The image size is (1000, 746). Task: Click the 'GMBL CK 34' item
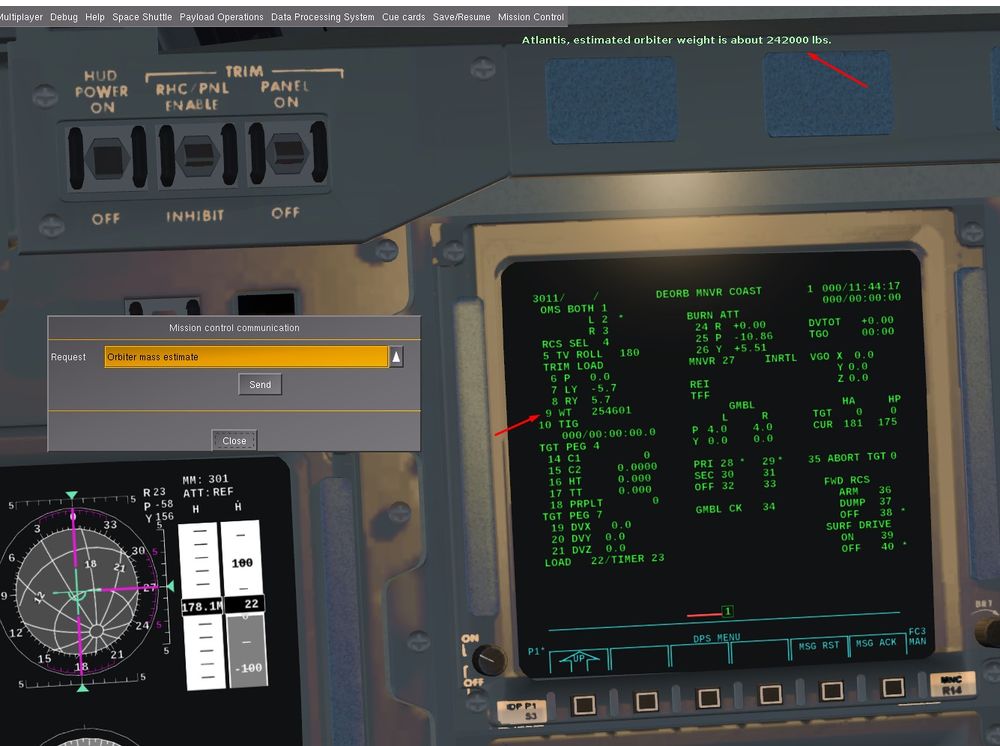coord(735,508)
